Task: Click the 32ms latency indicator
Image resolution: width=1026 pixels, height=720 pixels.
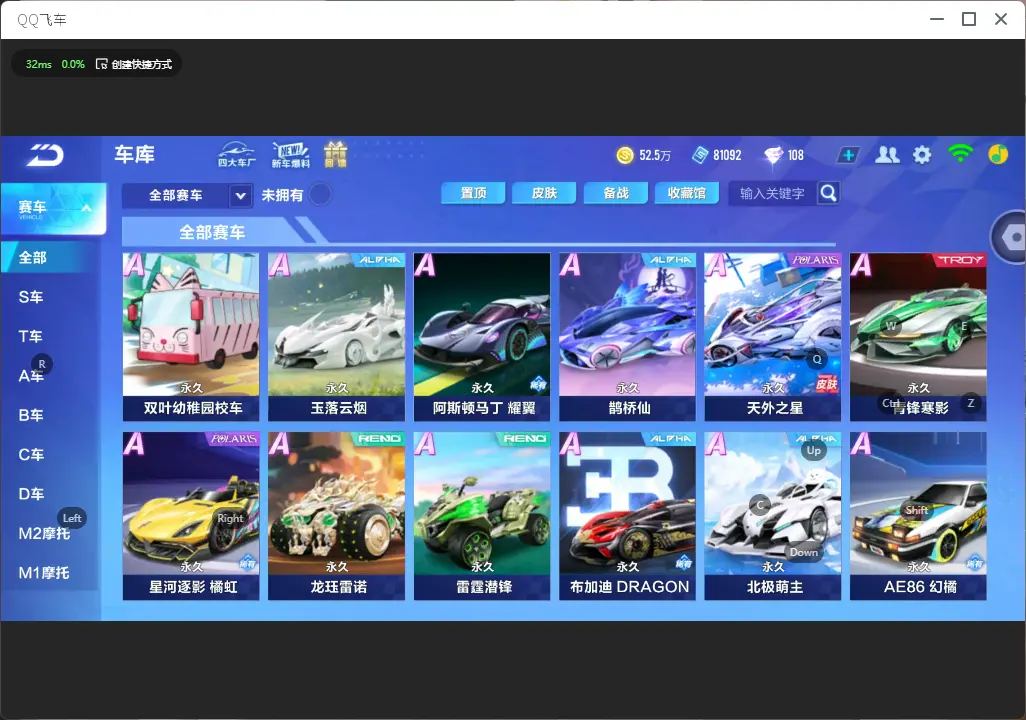Action: coord(39,64)
